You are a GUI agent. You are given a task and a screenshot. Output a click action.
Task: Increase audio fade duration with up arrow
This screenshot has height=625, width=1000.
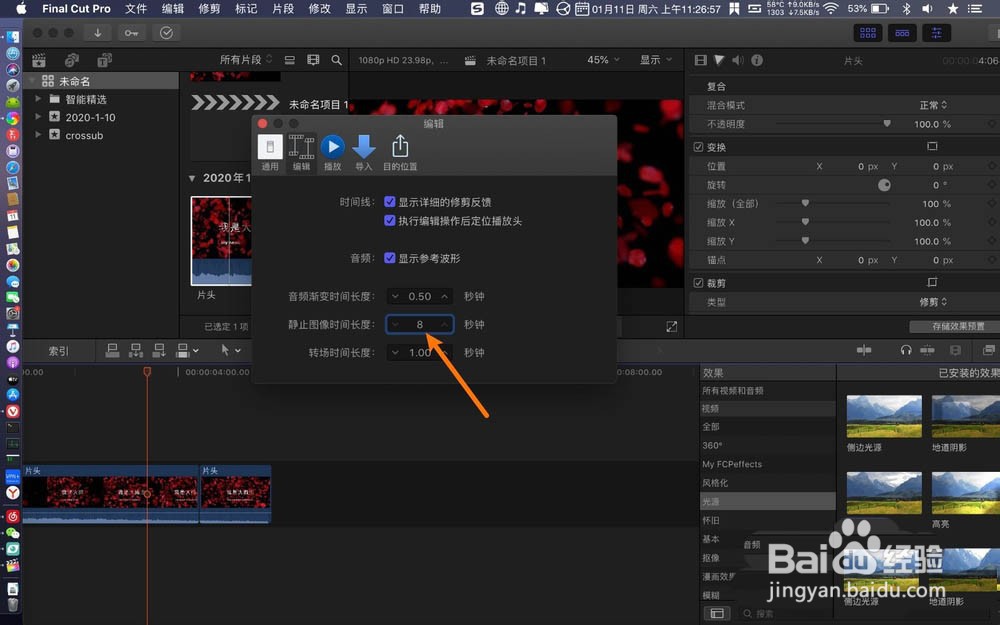pyautogui.click(x=445, y=296)
